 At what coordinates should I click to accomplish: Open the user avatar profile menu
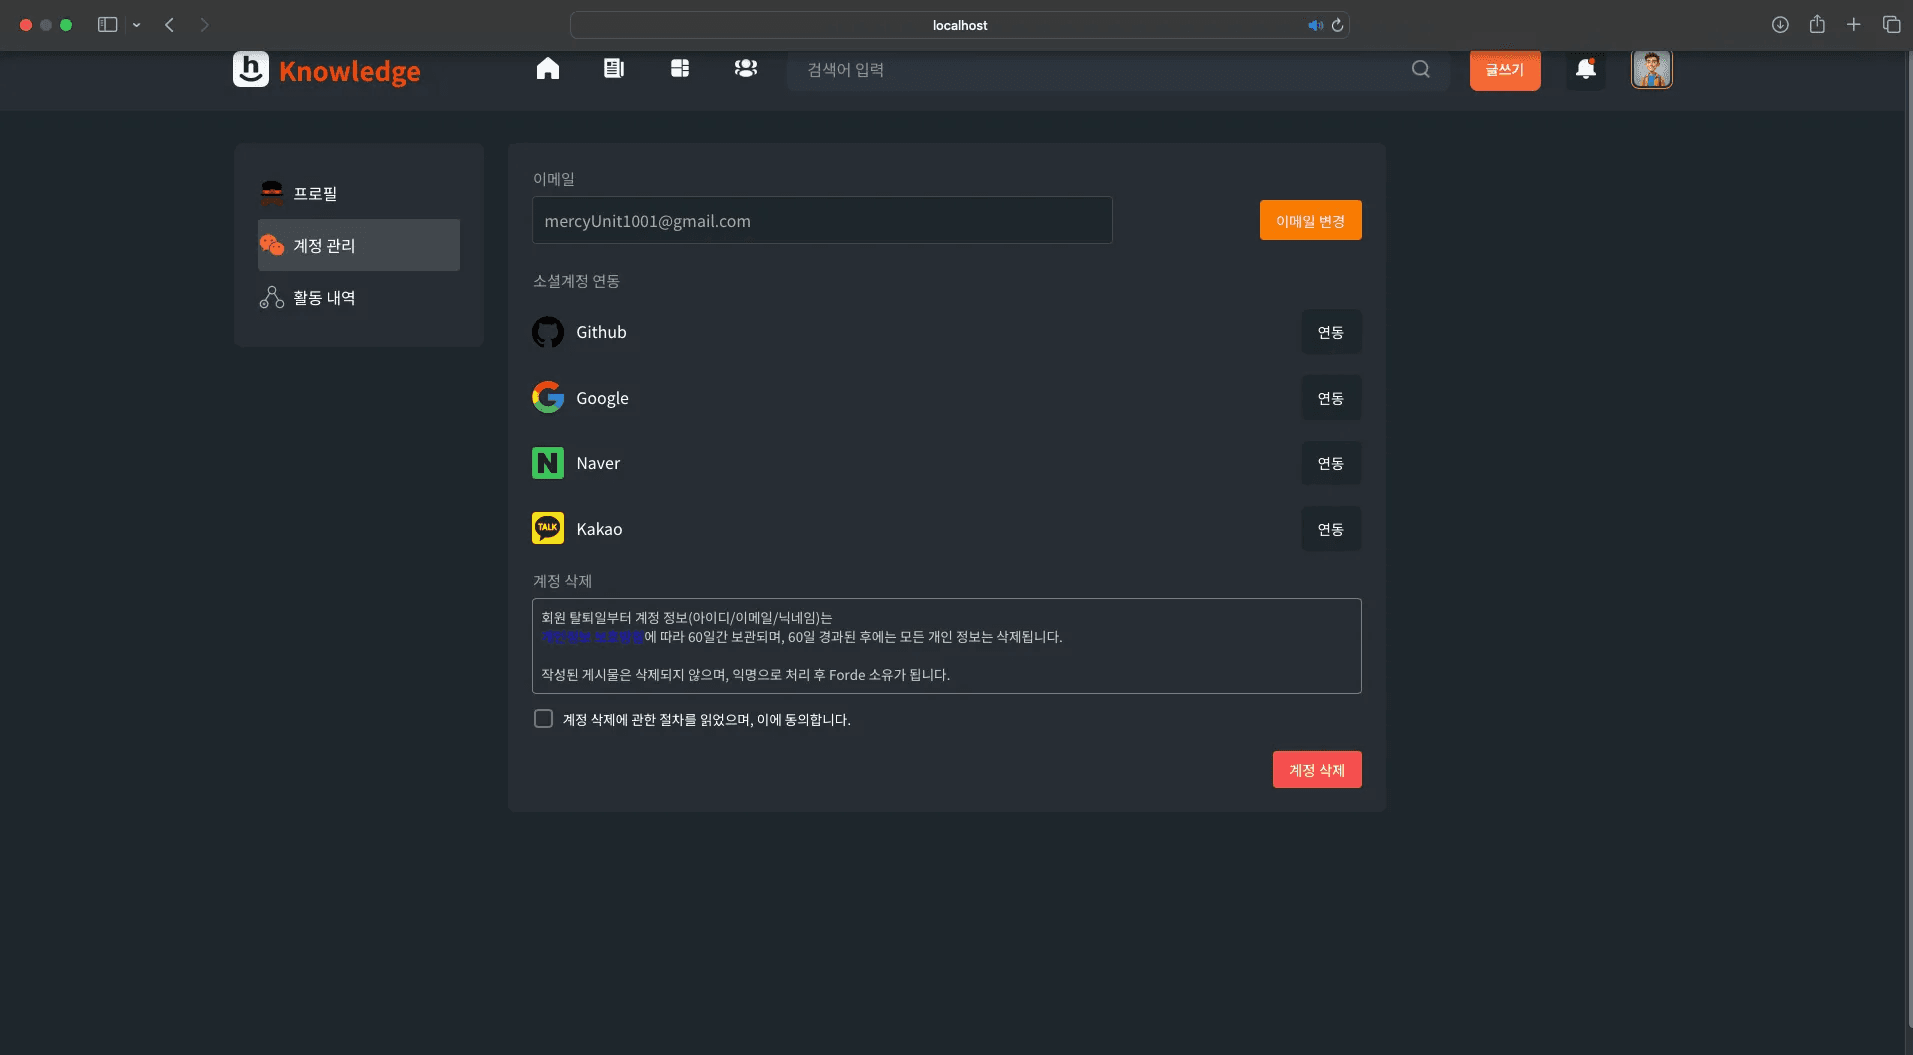point(1651,69)
